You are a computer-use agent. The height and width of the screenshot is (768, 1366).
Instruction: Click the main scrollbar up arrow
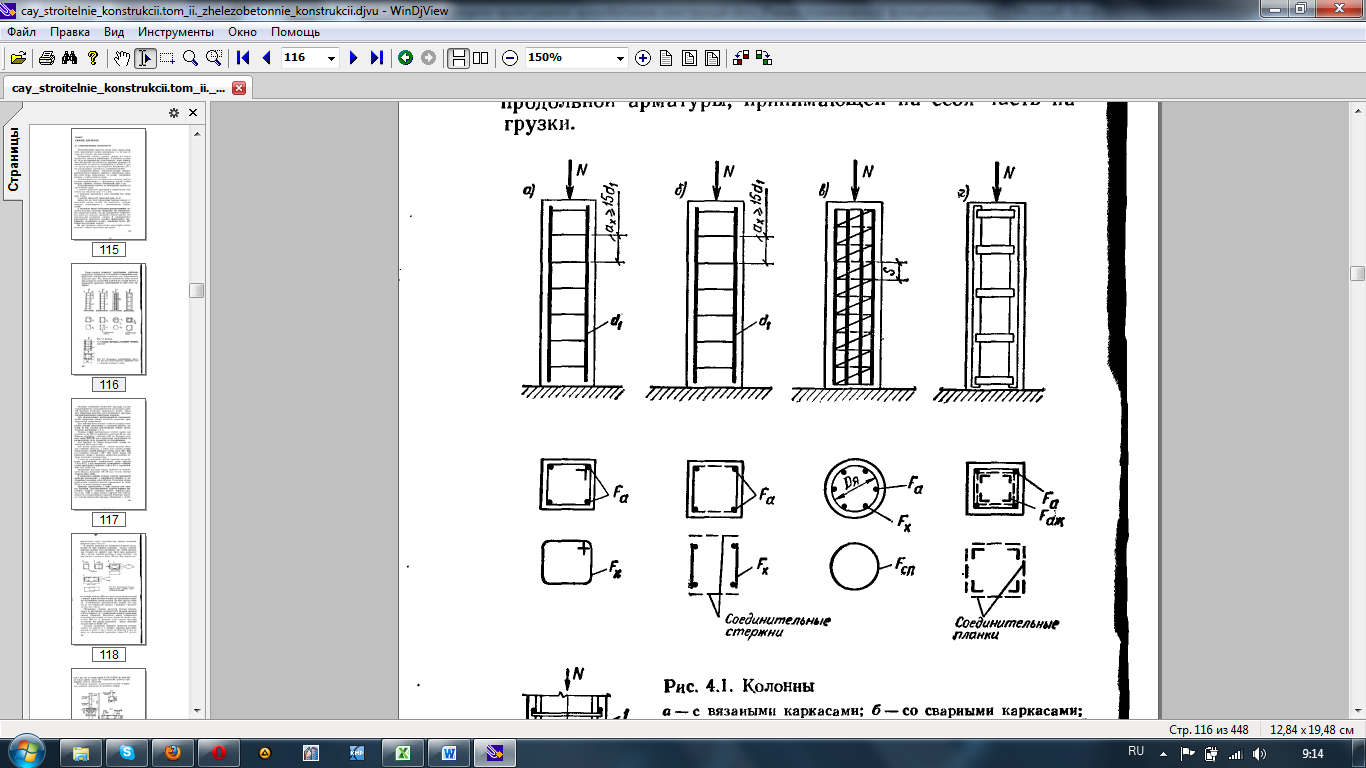[1357, 108]
